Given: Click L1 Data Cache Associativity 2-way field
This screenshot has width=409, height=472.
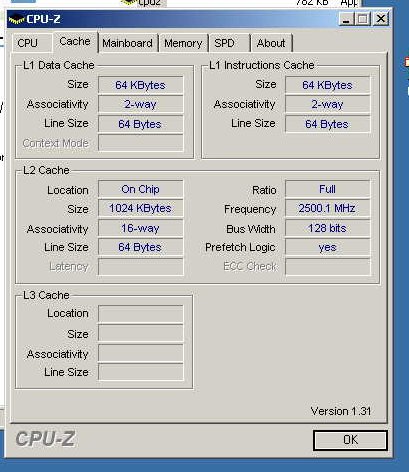Looking at the screenshot, I should pyautogui.click(x=141, y=104).
